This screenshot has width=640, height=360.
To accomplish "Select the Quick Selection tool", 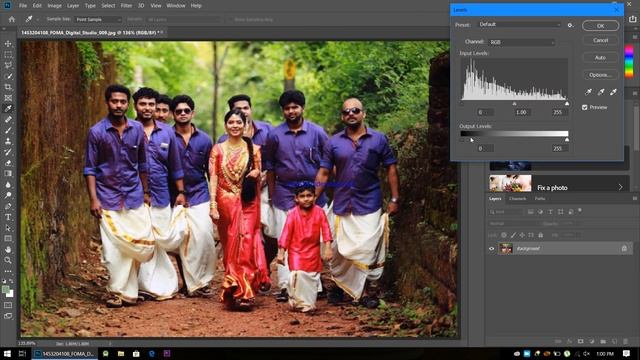I will [x=8, y=76].
